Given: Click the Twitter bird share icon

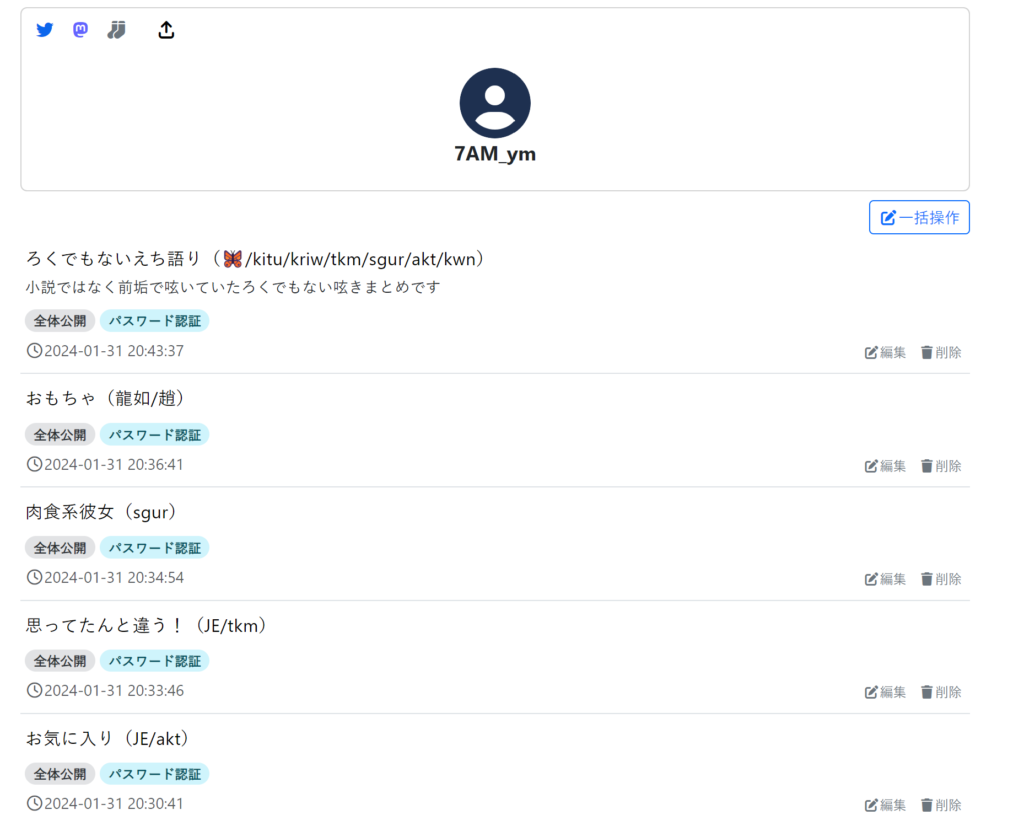Looking at the screenshot, I should point(44,30).
